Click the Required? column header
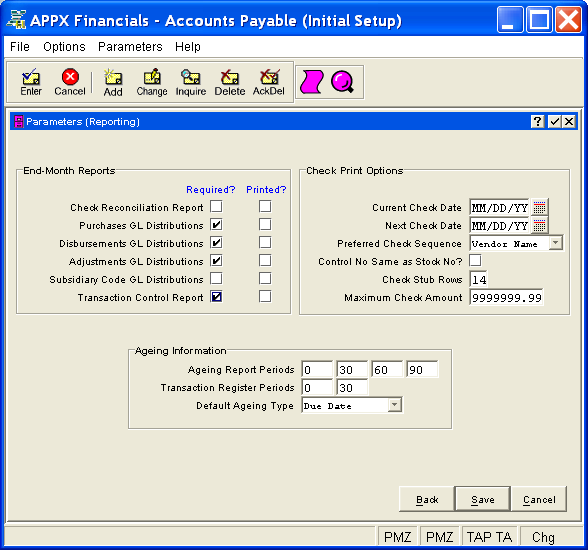This screenshot has height=550, width=588. [211, 190]
